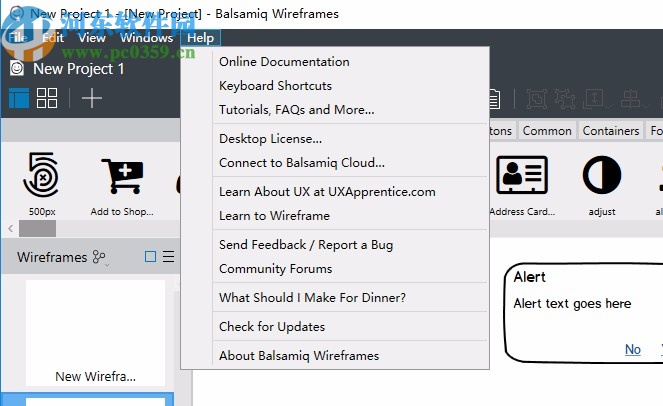Select Add to Shopping Cart icon
The image size is (663, 406).
pyautogui.click(x=122, y=177)
